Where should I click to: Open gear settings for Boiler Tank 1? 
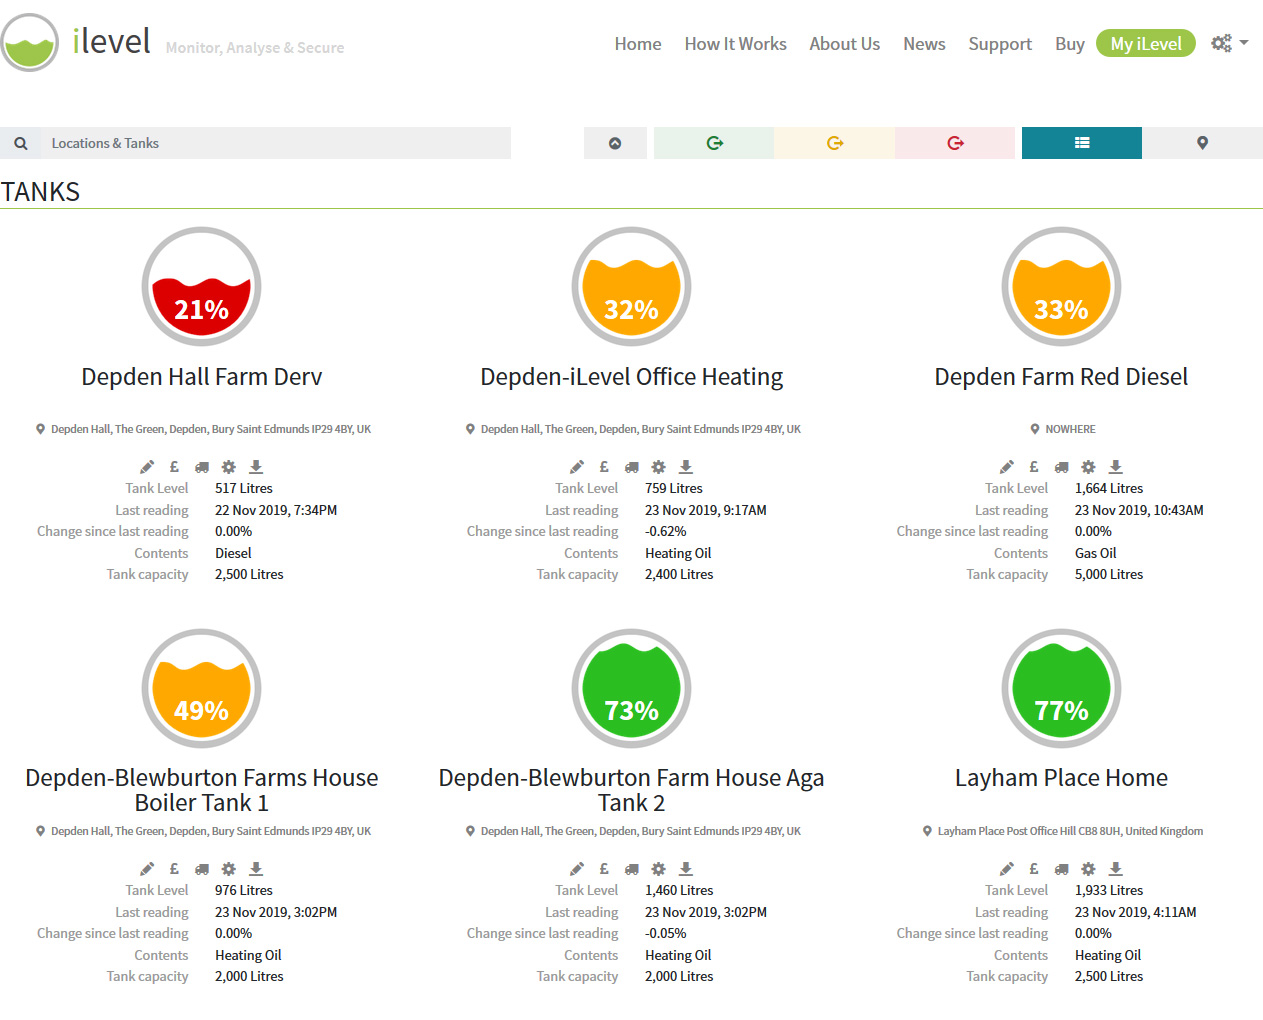coord(229,869)
